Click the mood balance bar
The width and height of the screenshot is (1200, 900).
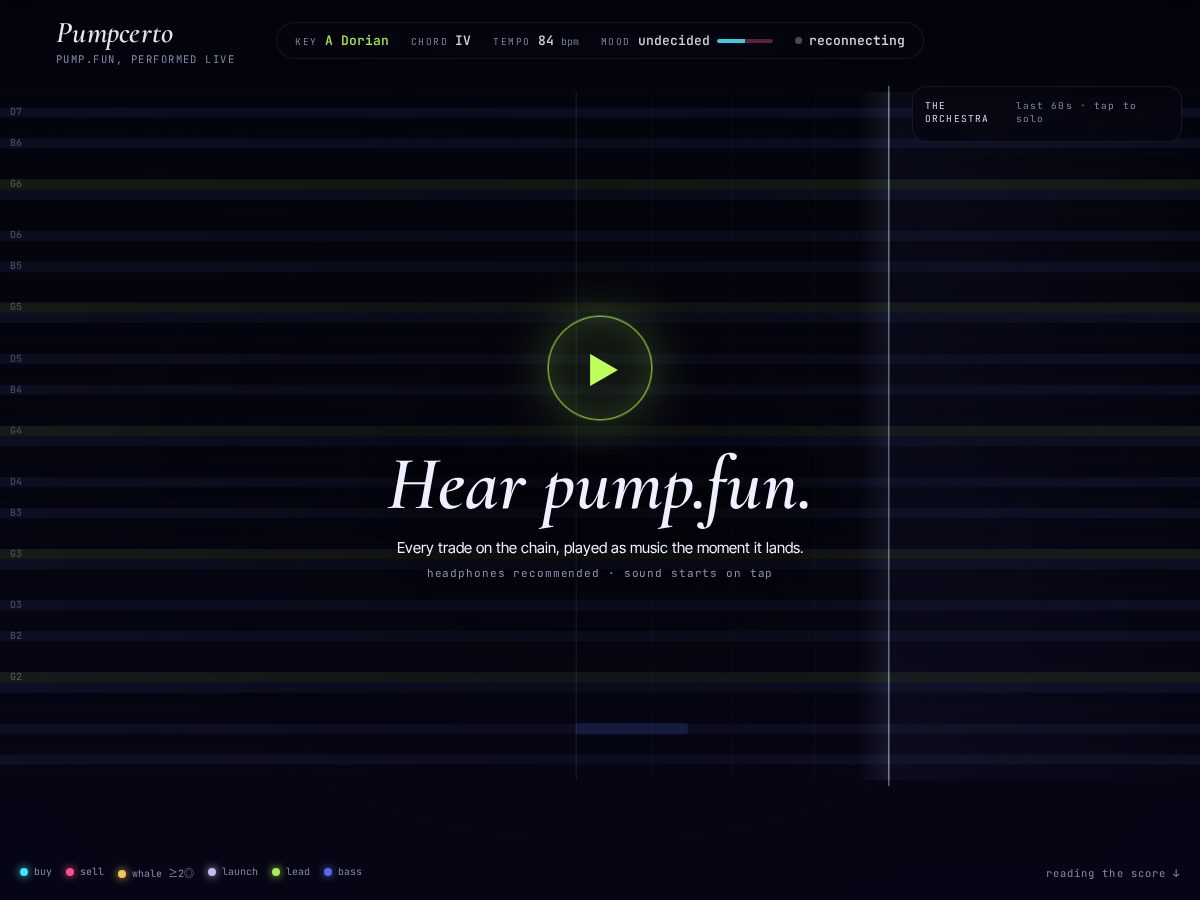click(745, 41)
